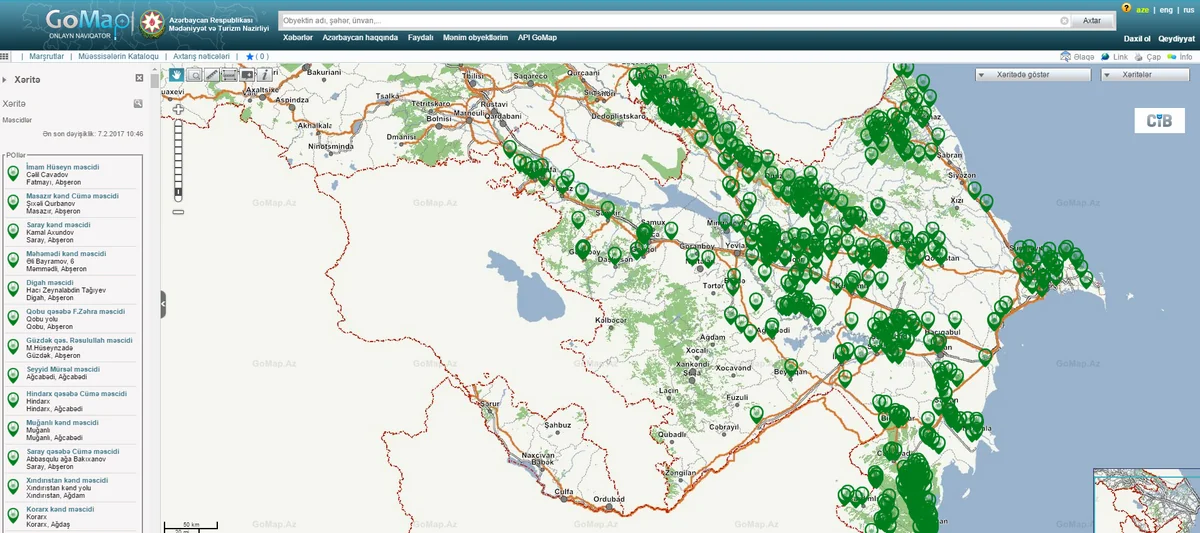
Task: Open Güzdək qəs. Rəsulullah məscidi link
Action: (x=79, y=341)
